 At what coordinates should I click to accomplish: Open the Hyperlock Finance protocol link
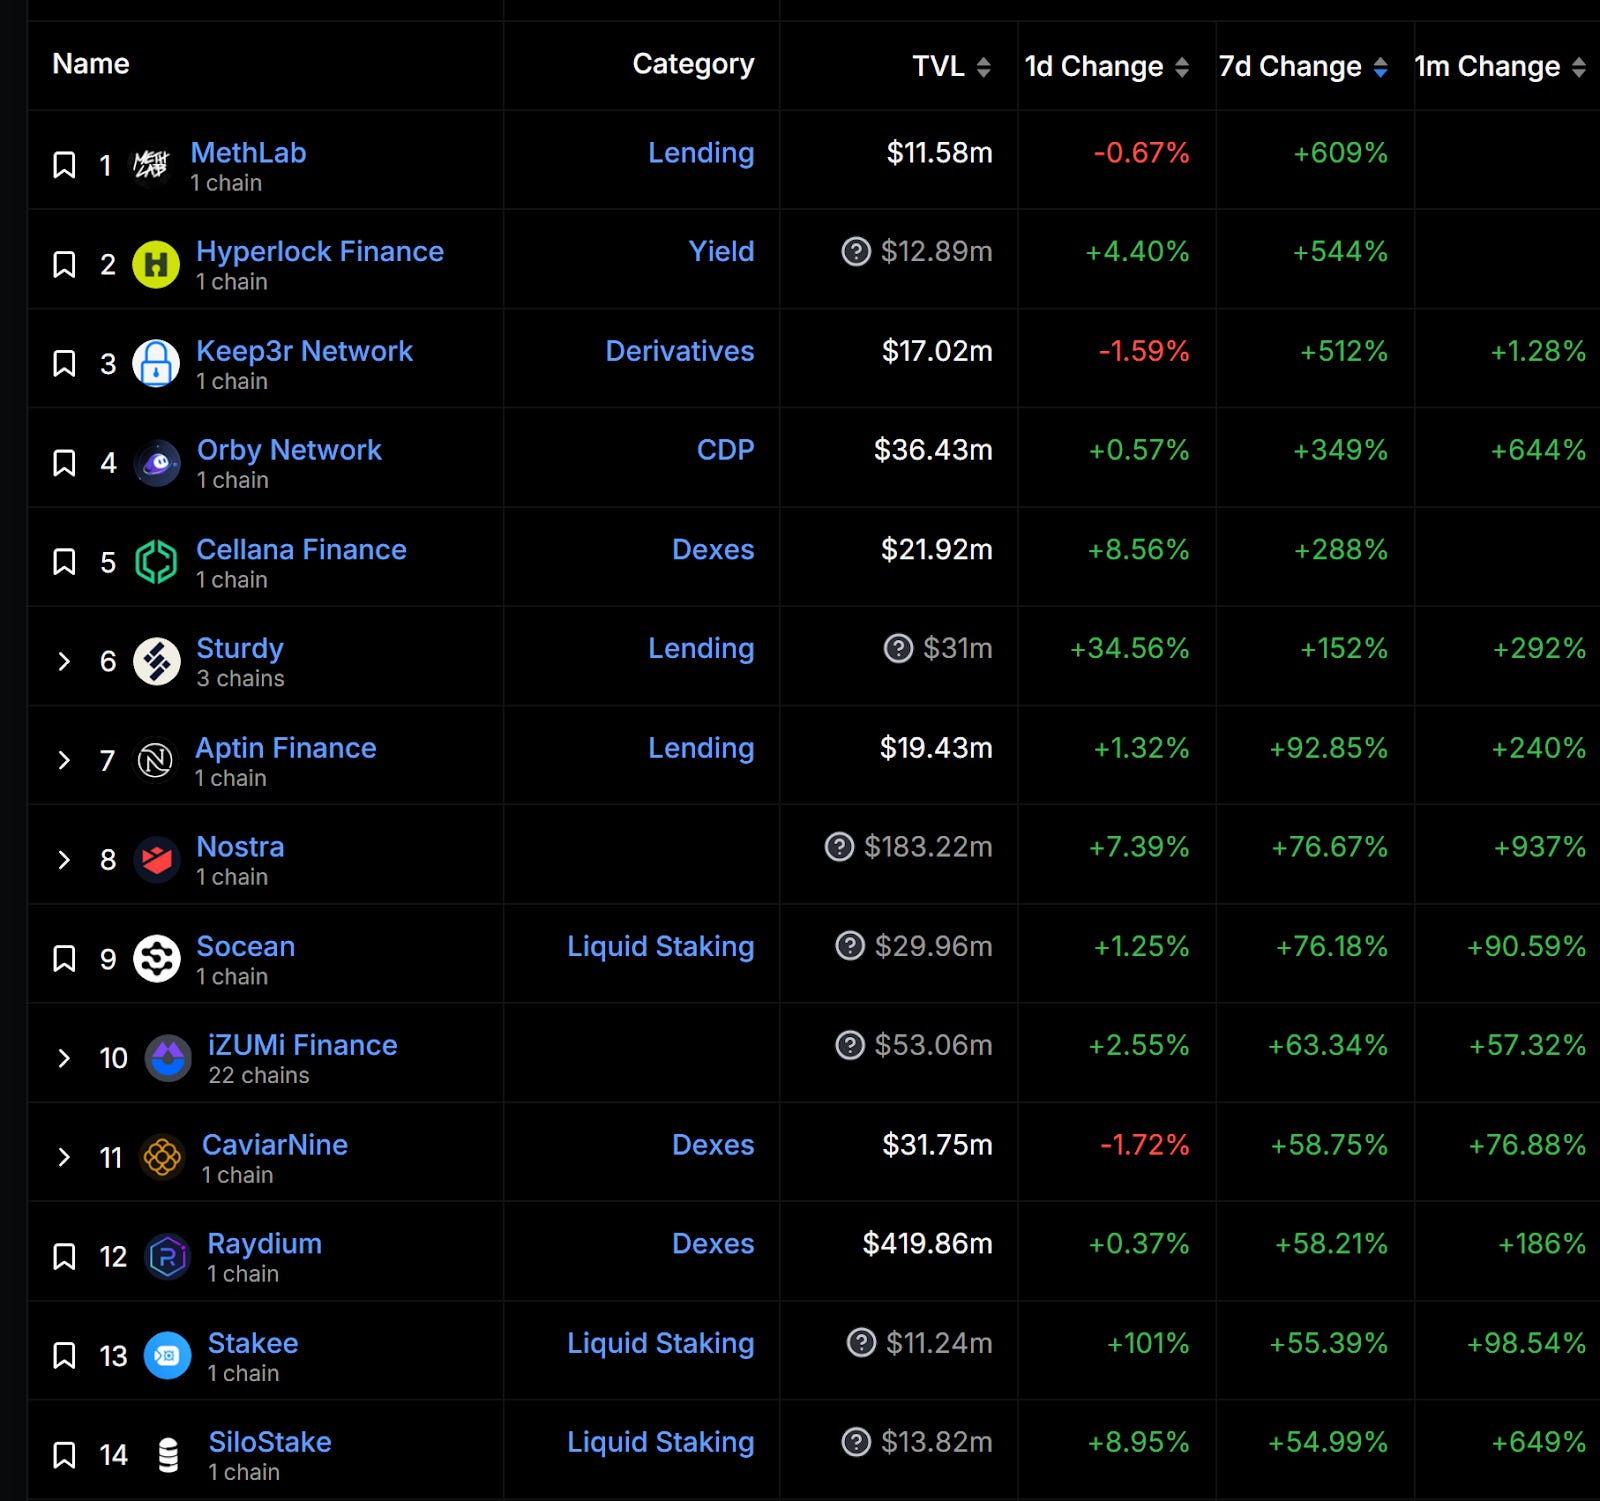point(320,251)
